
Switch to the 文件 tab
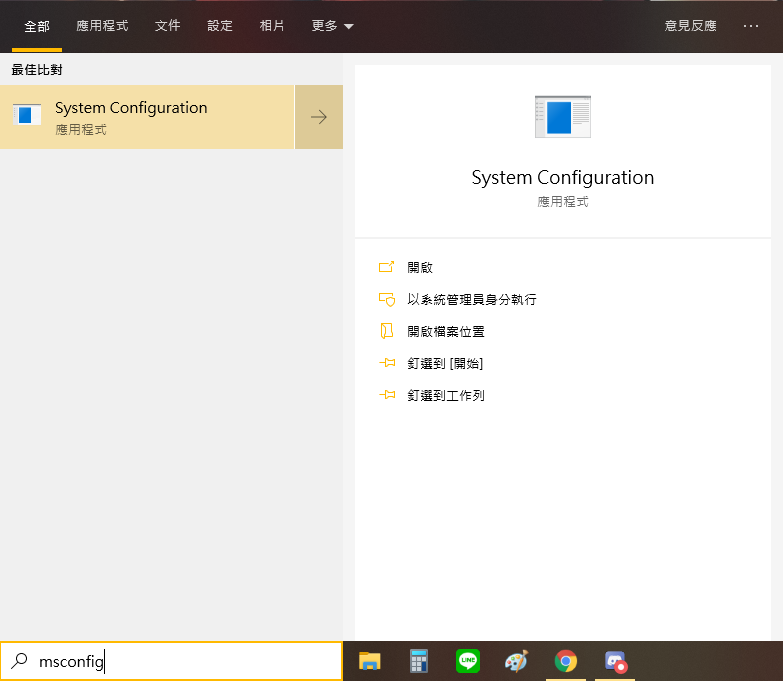[x=167, y=25]
